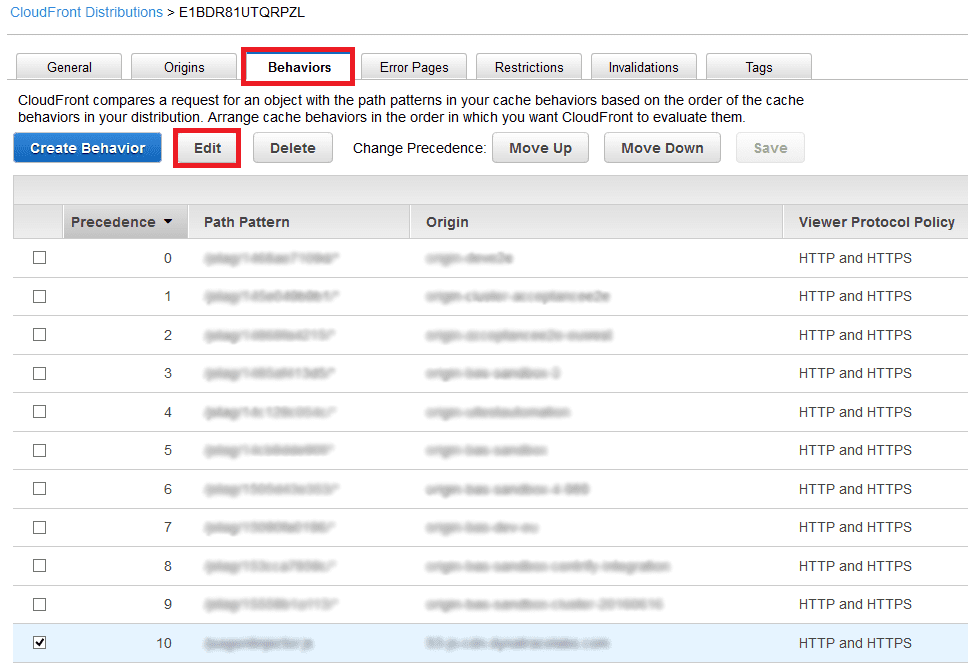Viewport: 968px width, 670px height.
Task: Click Move Up to raise precedence
Action: (540, 148)
